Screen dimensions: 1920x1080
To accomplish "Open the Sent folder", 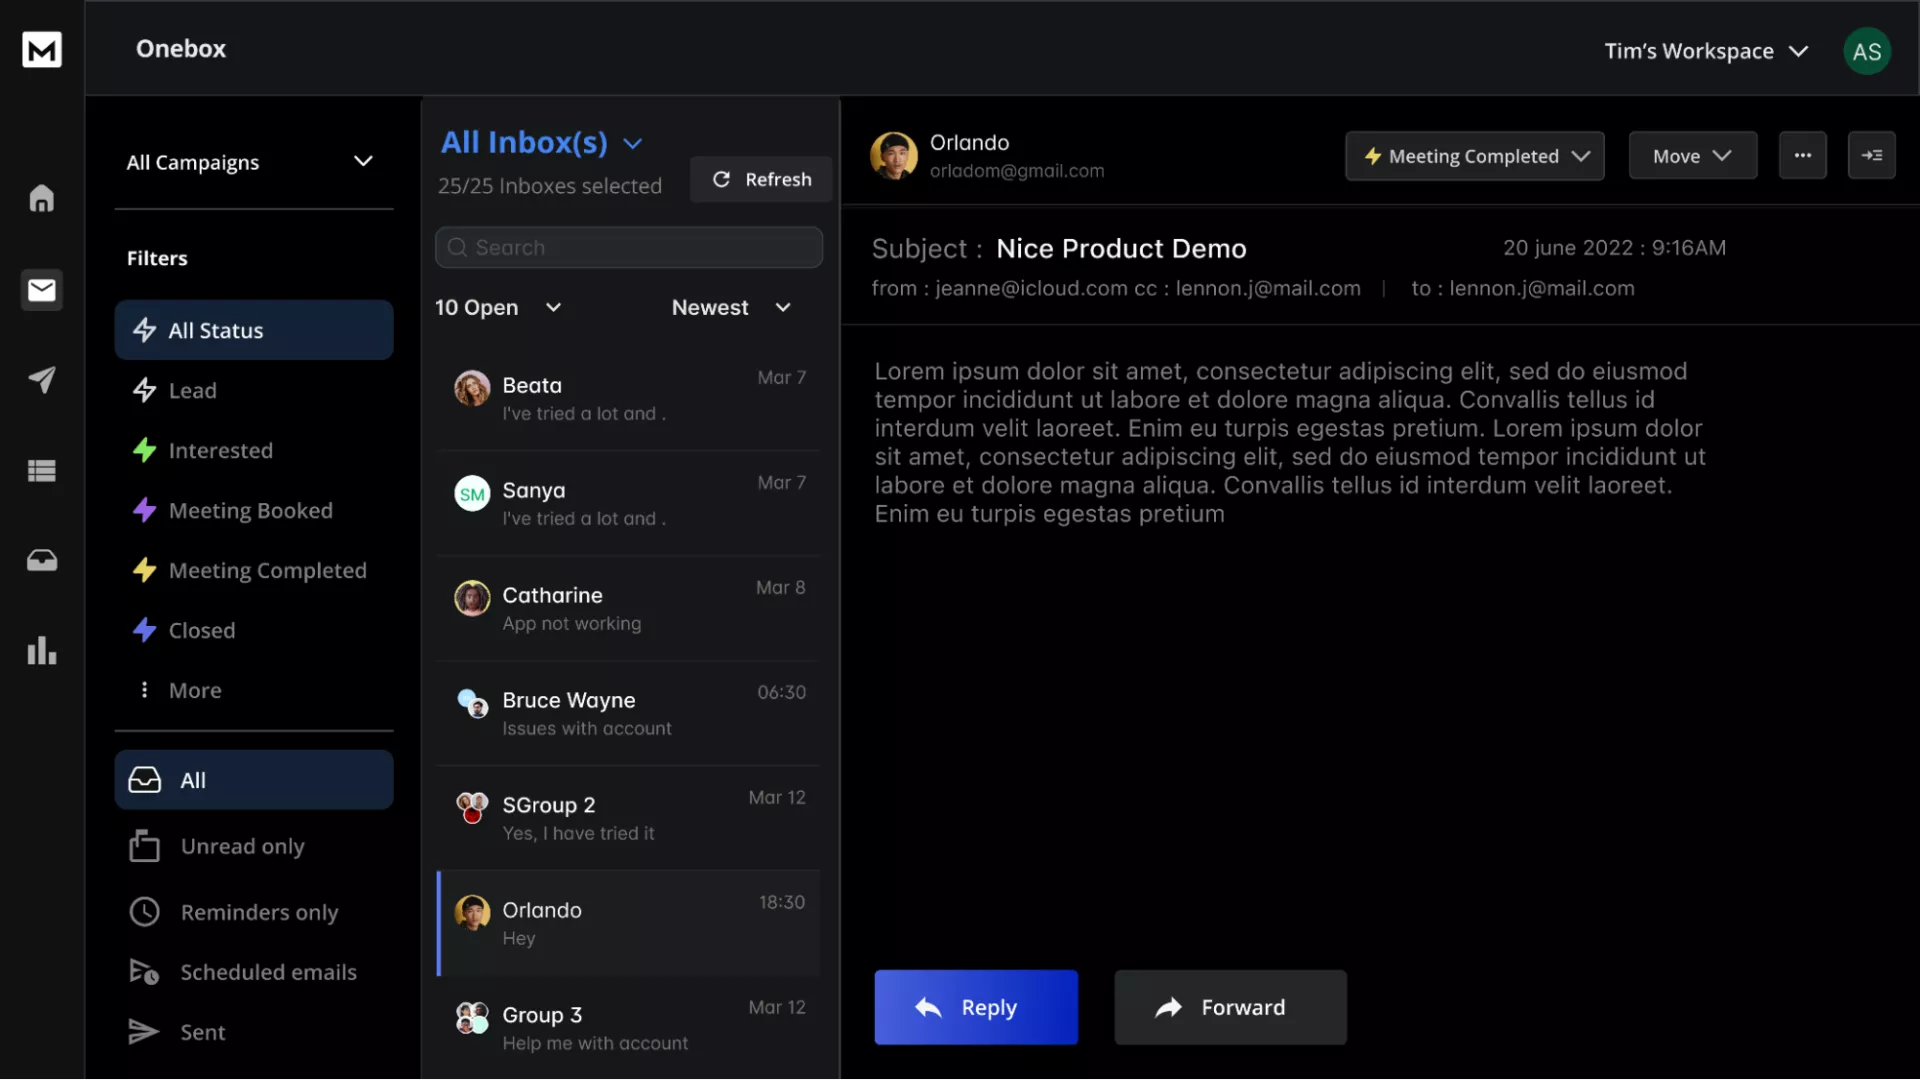I will (202, 1032).
